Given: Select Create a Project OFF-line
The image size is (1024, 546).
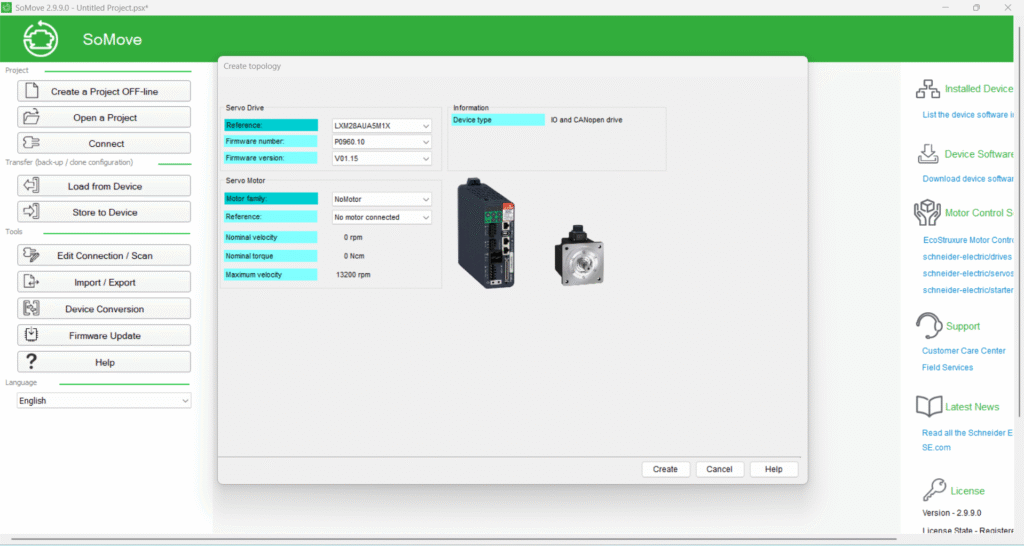Looking at the screenshot, I should (104, 91).
